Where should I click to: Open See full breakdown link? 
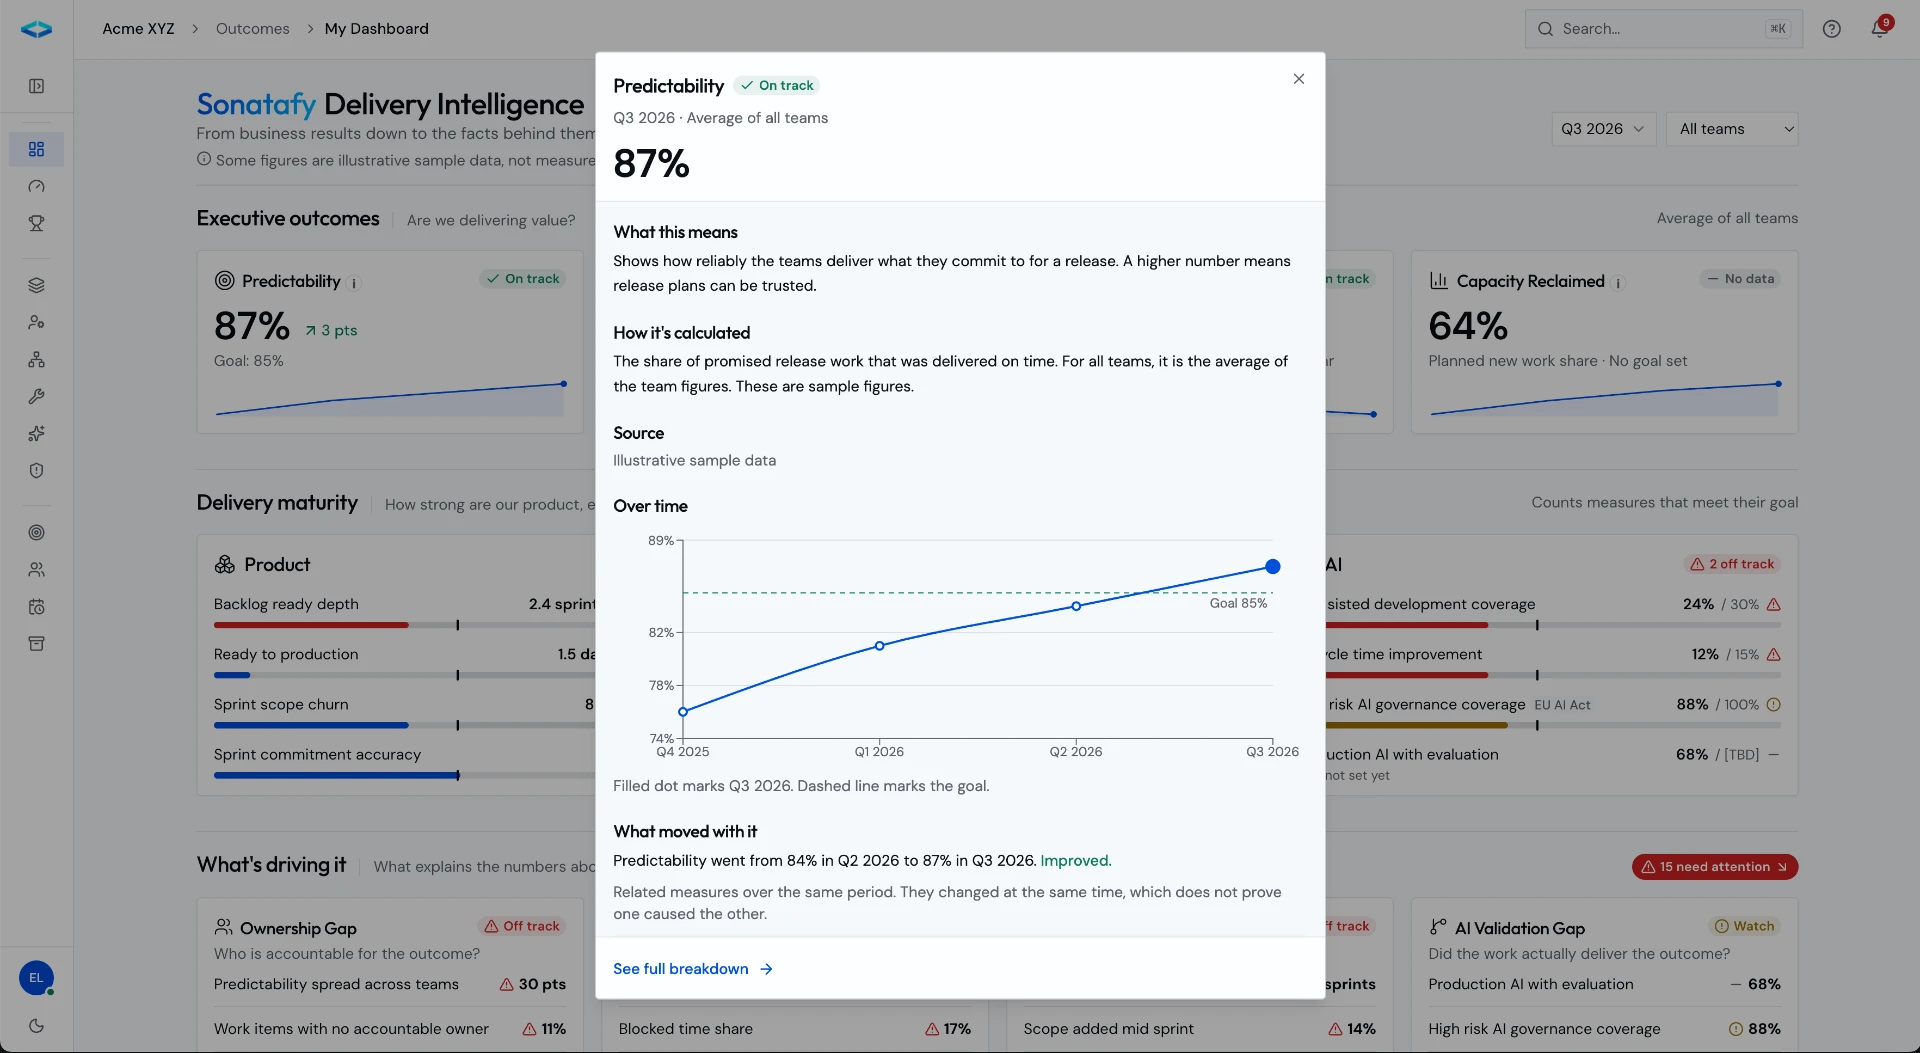click(693, 969)
